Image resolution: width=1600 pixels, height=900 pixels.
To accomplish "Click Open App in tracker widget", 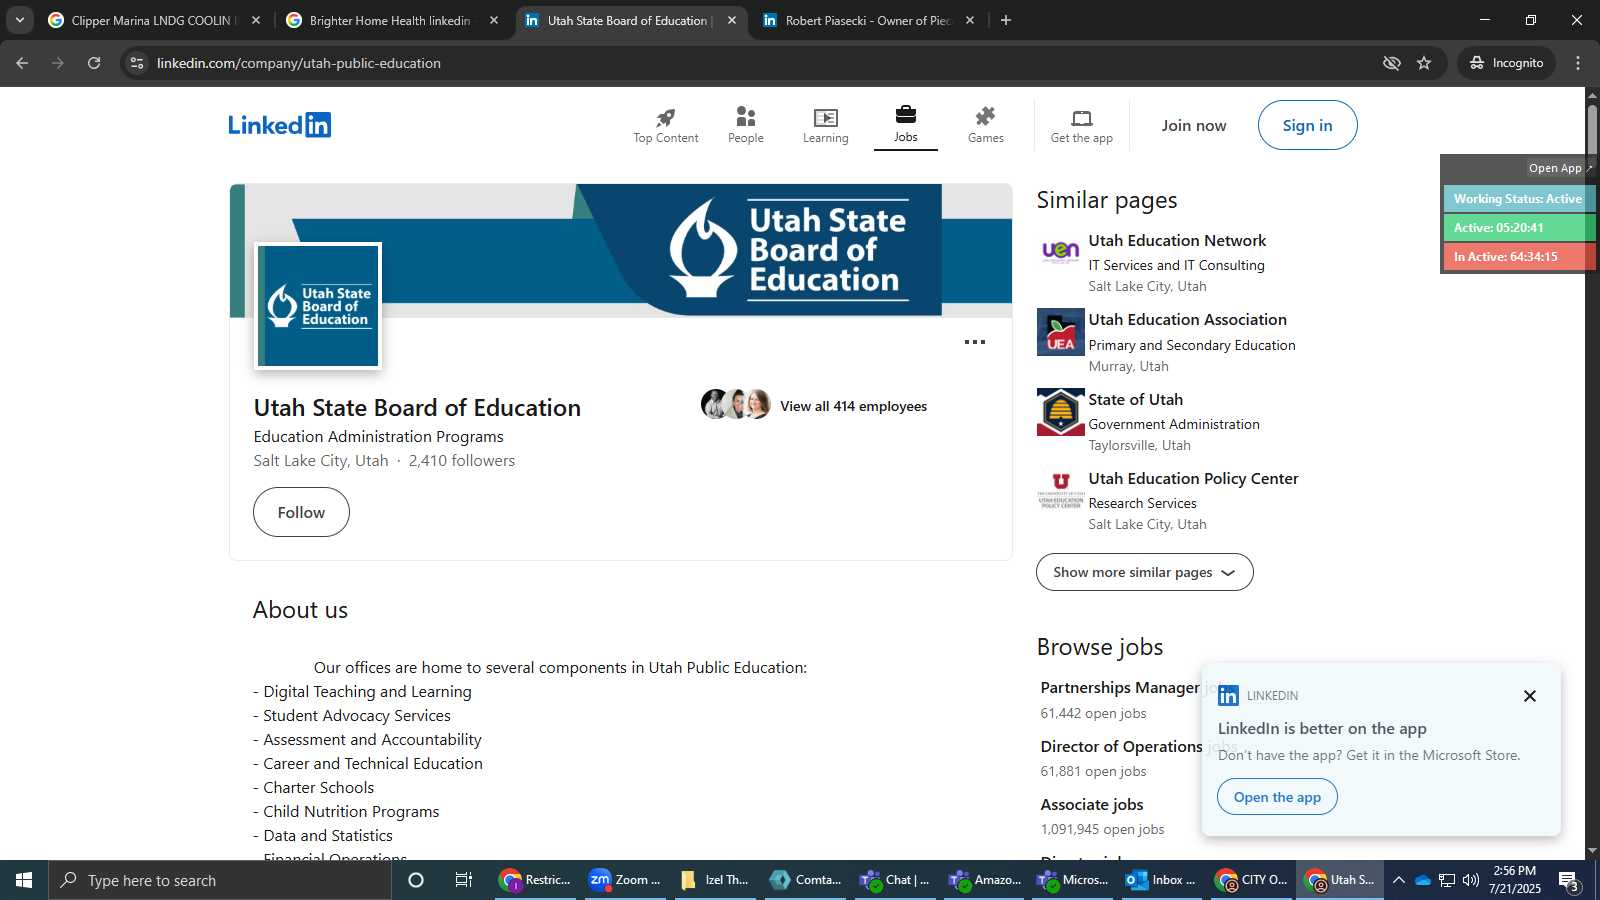I will [x=1559, y=168].
